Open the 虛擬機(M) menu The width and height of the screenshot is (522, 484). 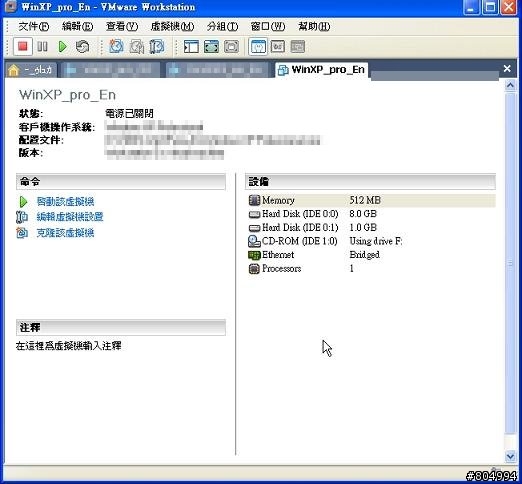(x=172, y=26)
